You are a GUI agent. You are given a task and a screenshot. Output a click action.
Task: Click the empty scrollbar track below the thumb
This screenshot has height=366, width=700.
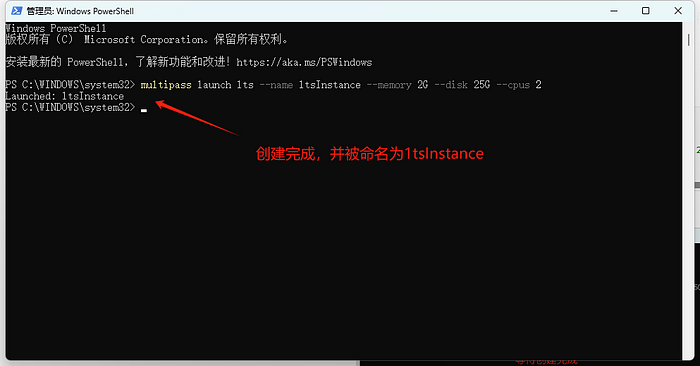tap(688, 201)
